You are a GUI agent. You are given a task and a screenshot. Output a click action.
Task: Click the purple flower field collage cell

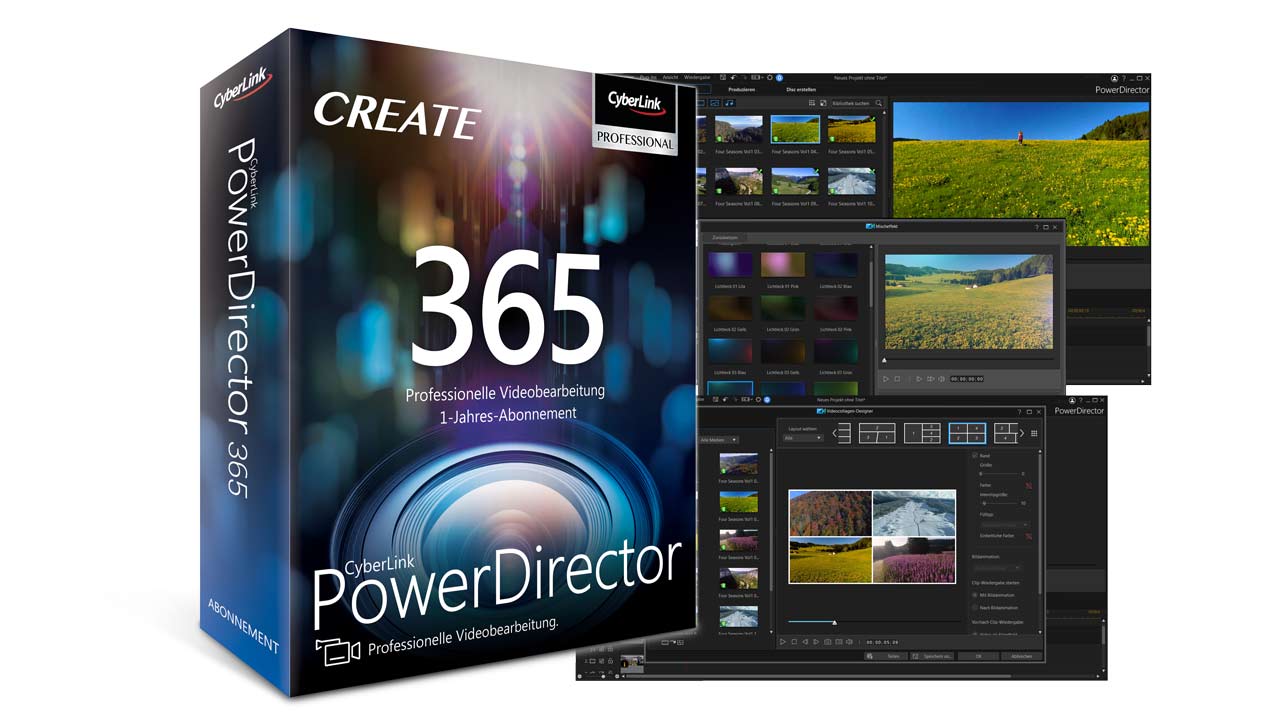coord(913,560)
